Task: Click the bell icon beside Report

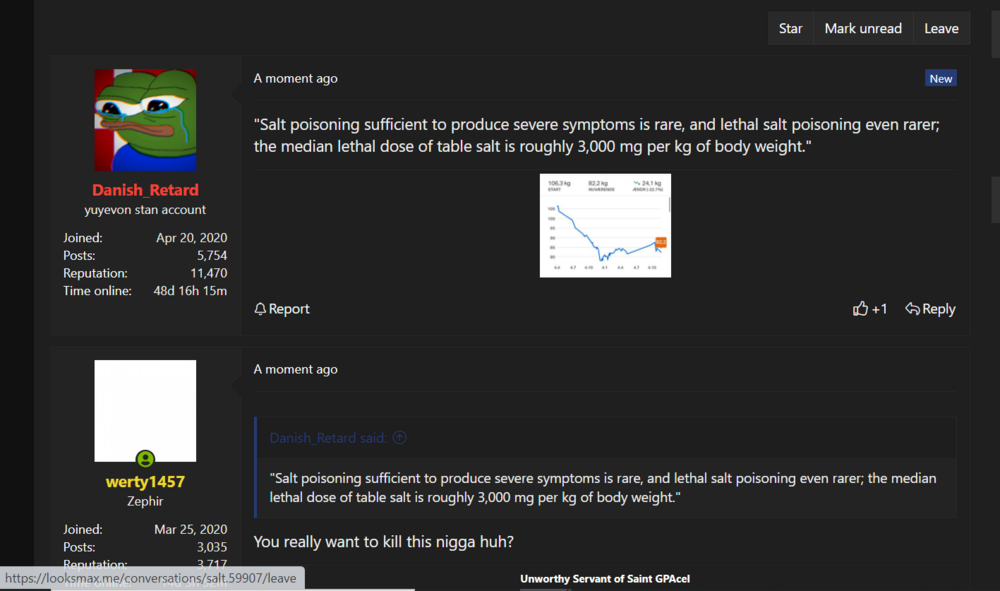Action: [x=260, y=309]
